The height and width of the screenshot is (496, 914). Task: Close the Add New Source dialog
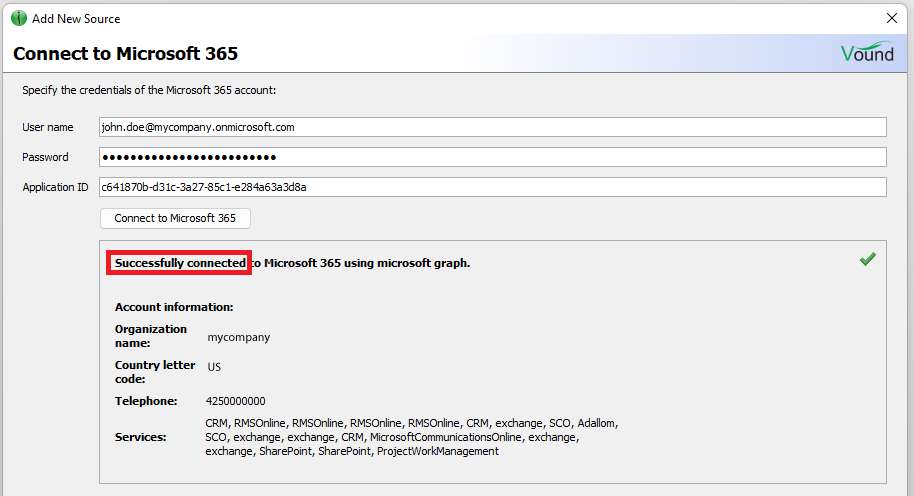click(x=892, y=18)
